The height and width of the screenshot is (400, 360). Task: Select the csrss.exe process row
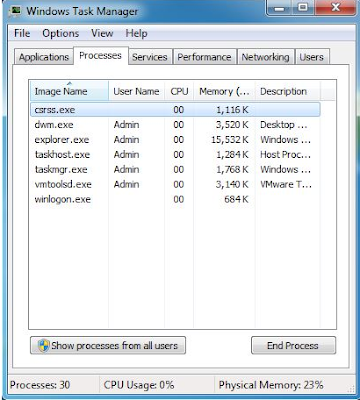click(175, 110)
